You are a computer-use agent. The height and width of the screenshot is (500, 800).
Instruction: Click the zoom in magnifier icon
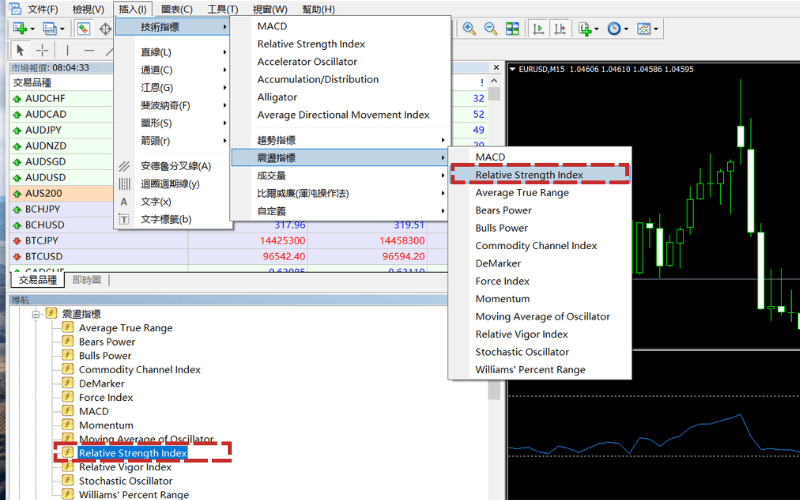tap(469, 29)
